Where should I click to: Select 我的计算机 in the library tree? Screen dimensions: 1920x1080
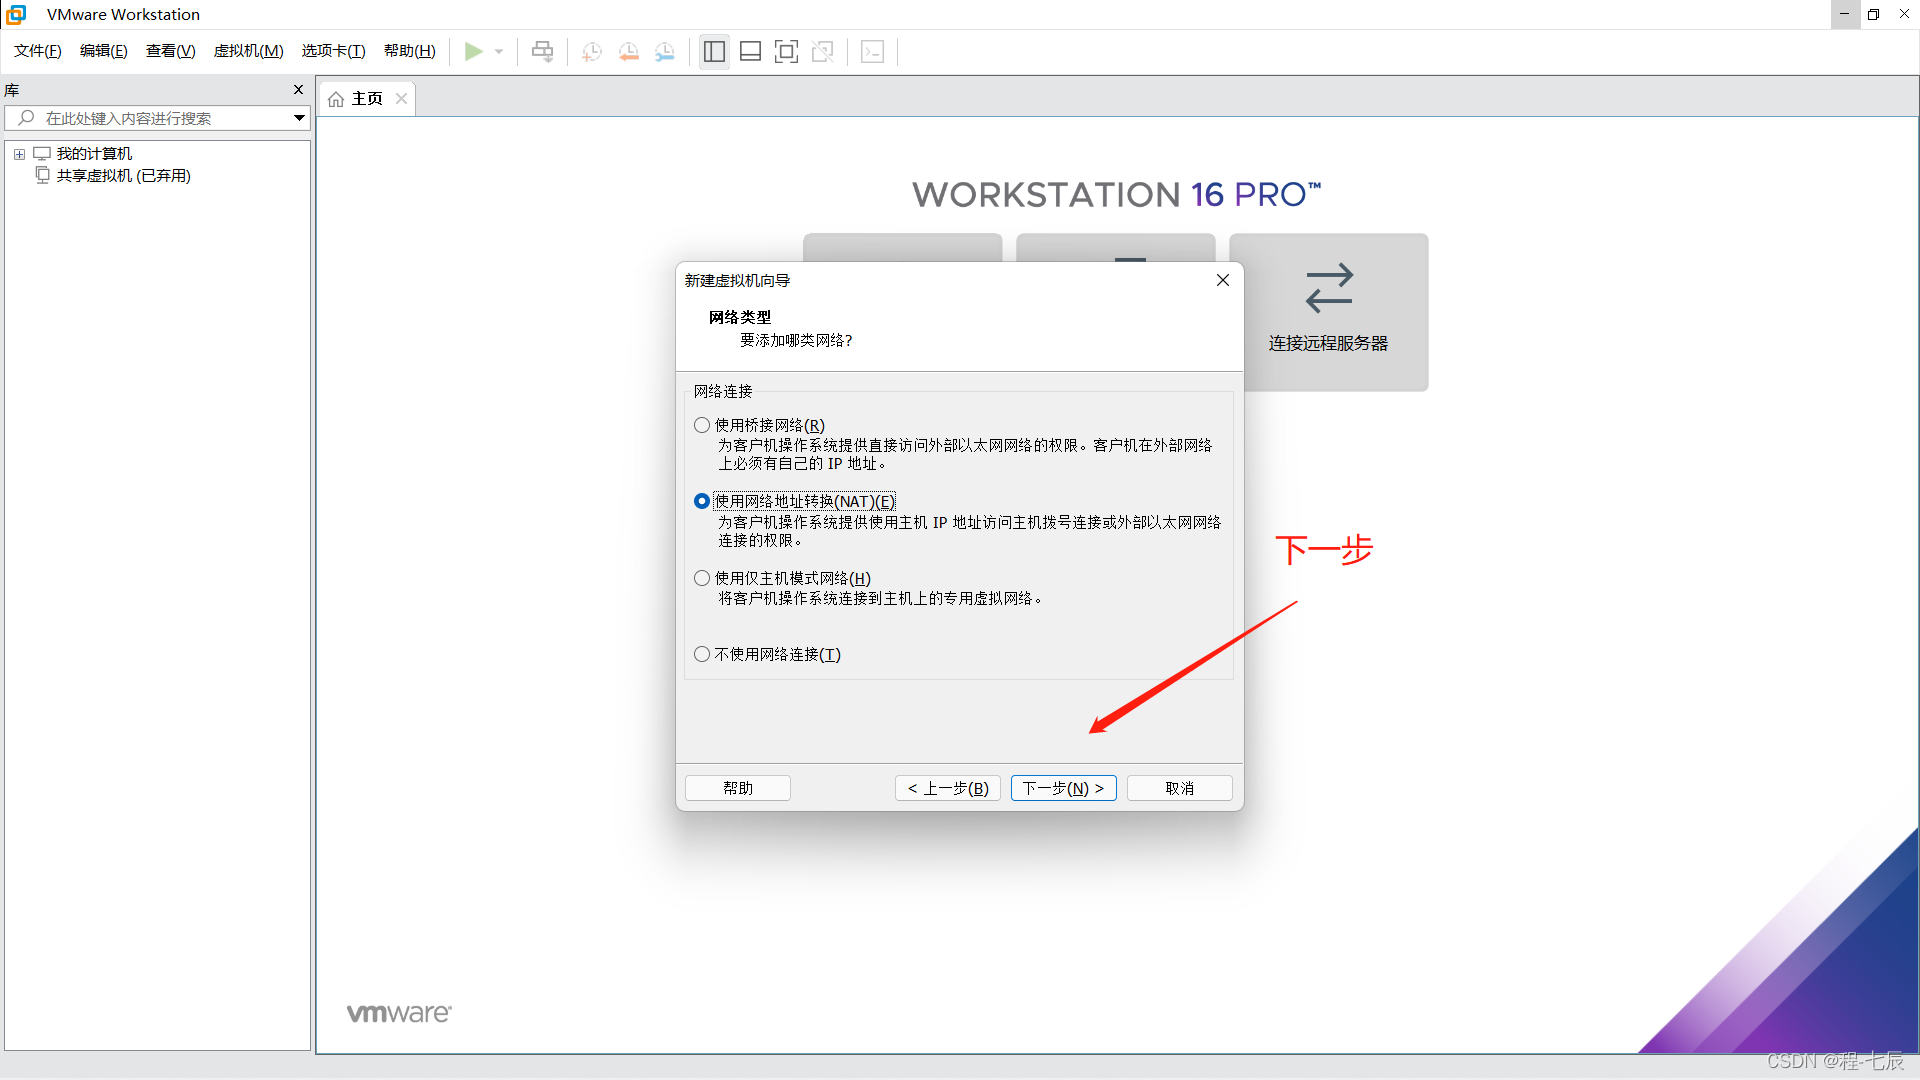tap(94, 153)
